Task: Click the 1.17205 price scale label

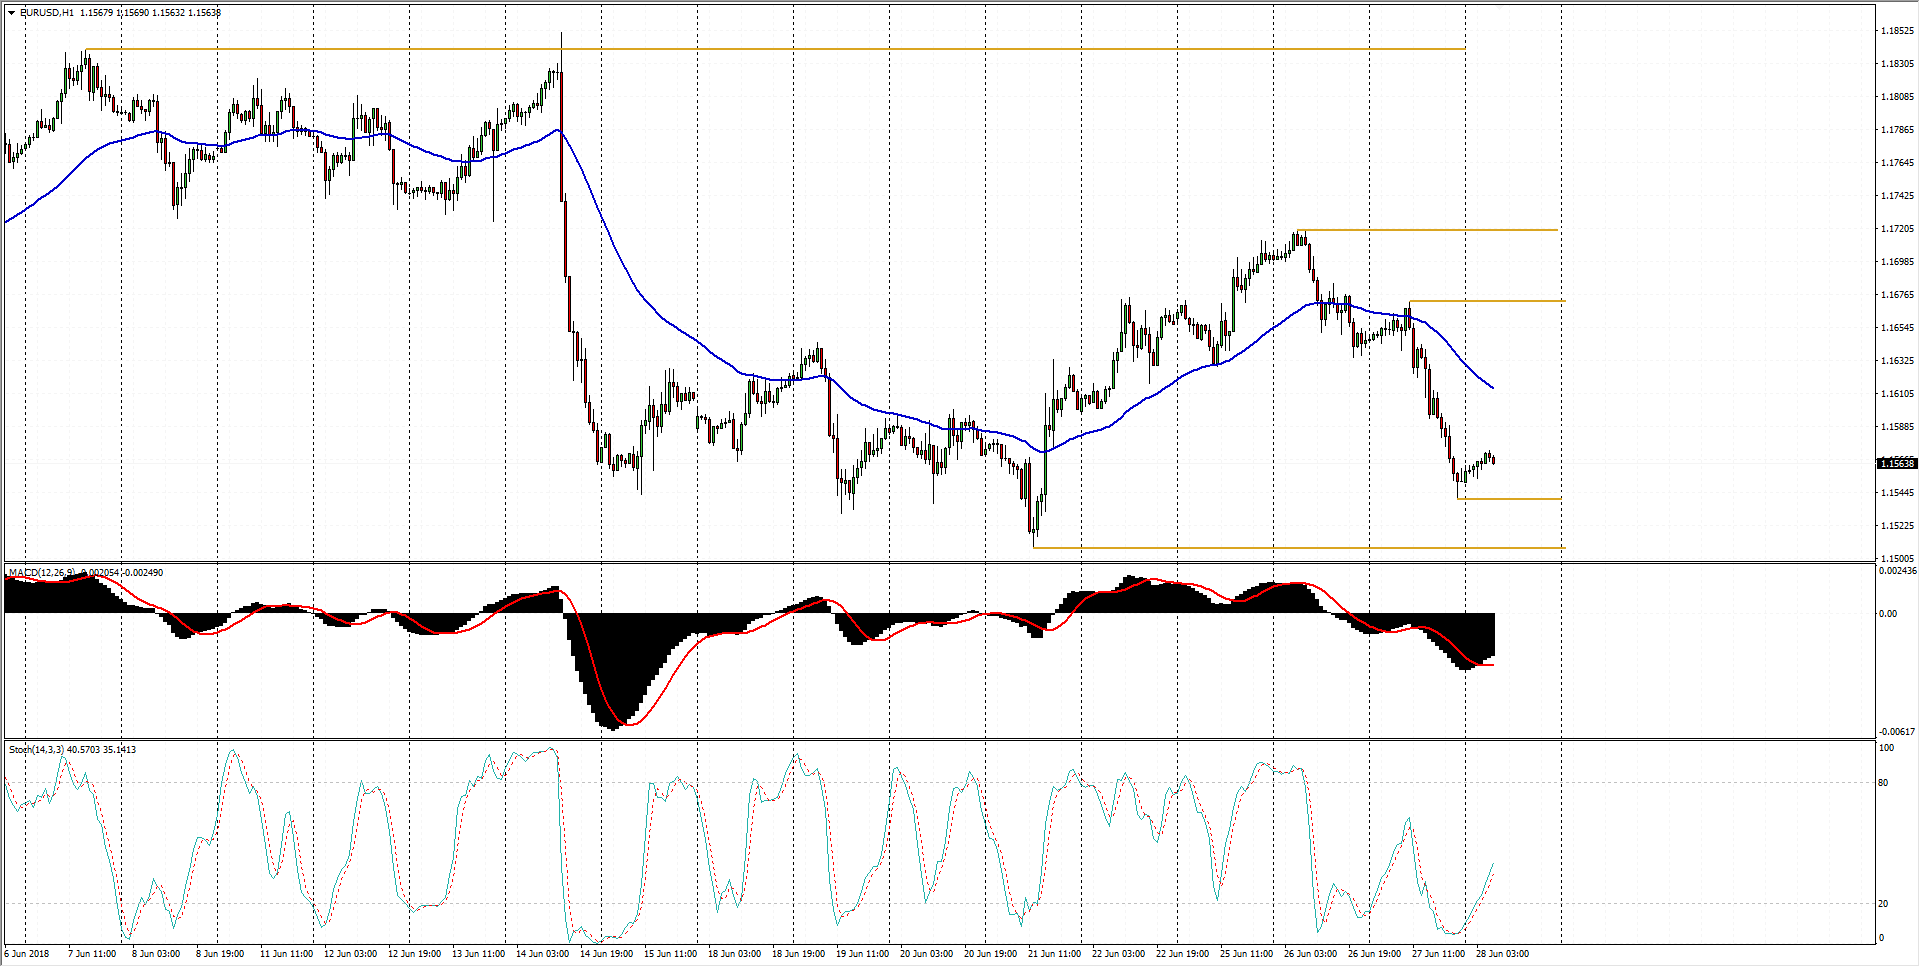Action: [1897, 229]
